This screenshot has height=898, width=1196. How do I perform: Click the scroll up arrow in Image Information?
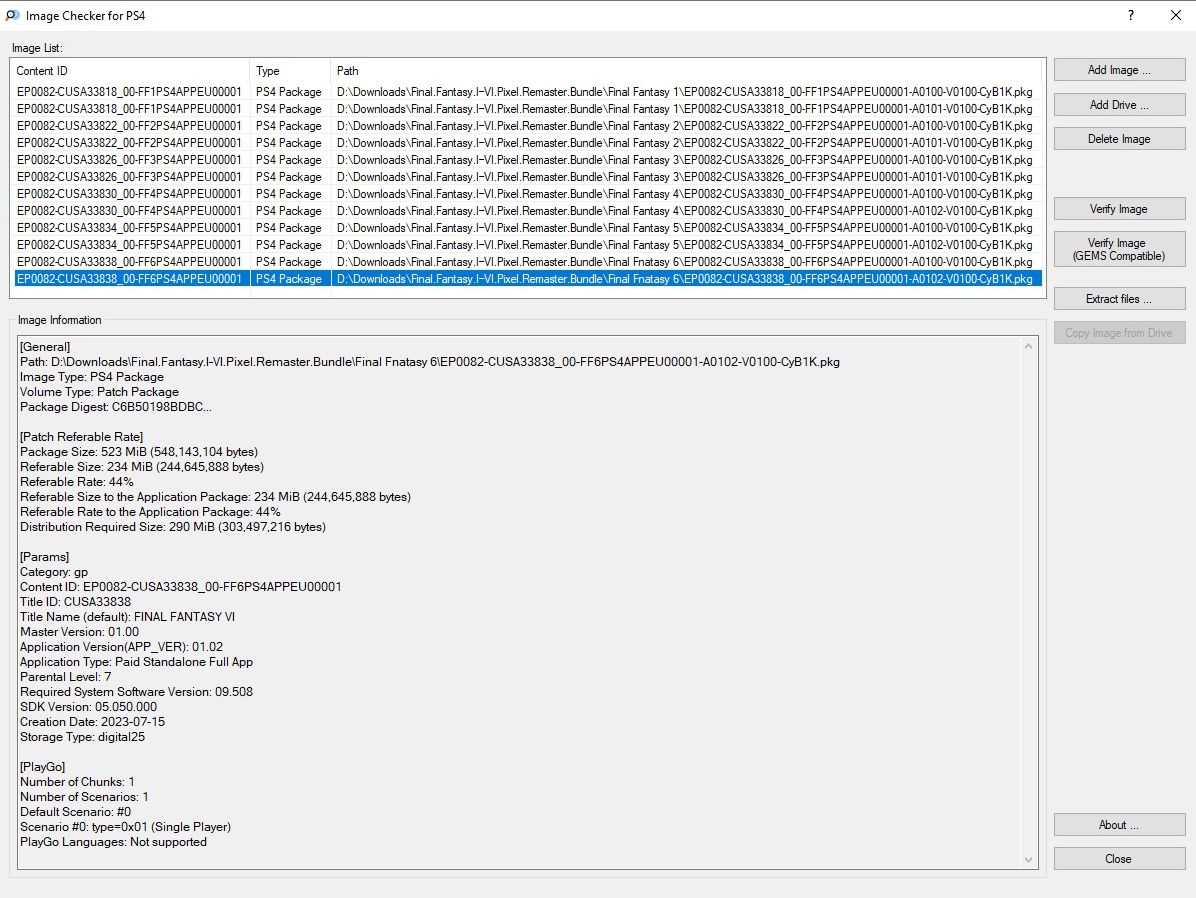(1028, 346)
